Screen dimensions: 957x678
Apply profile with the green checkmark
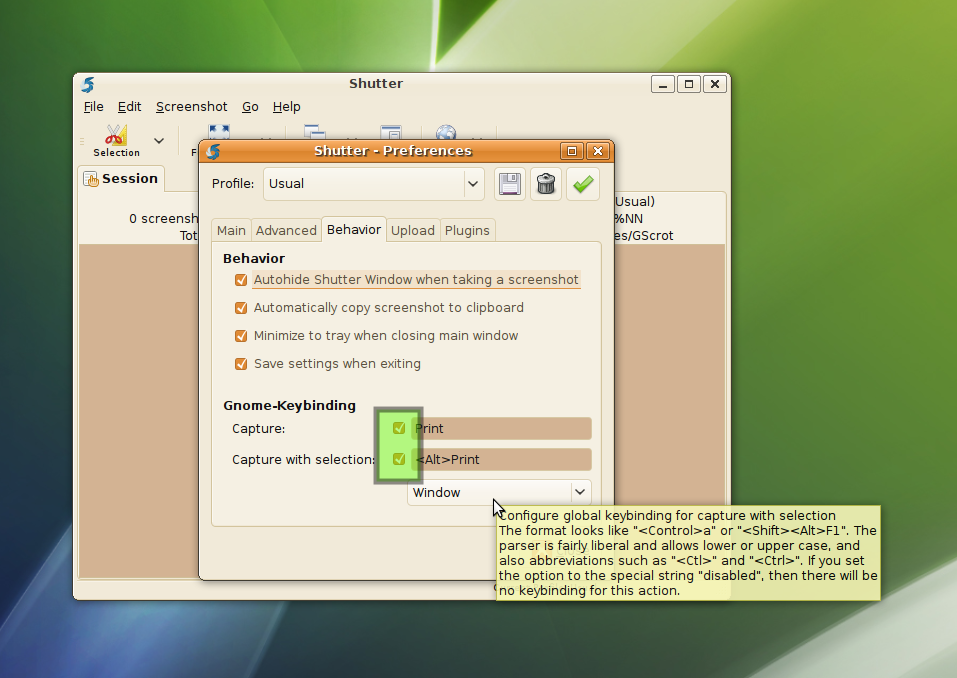pos(583,184)
